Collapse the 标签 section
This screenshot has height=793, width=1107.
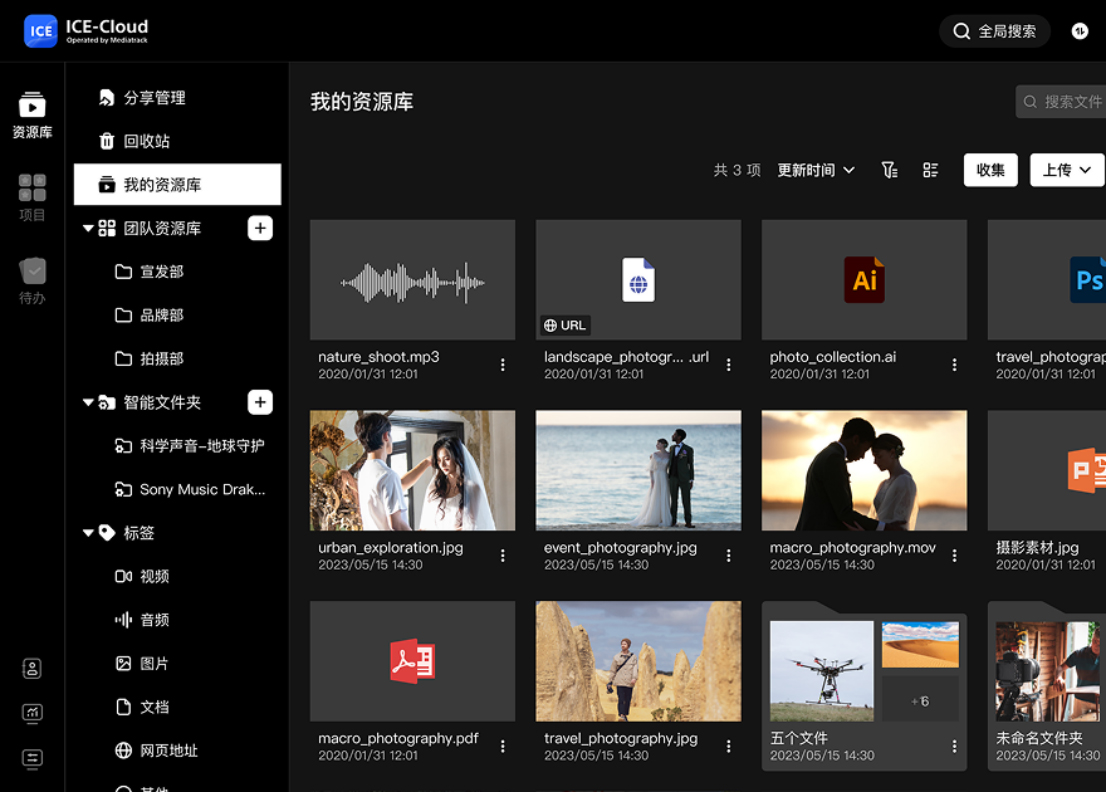point(88,533)
